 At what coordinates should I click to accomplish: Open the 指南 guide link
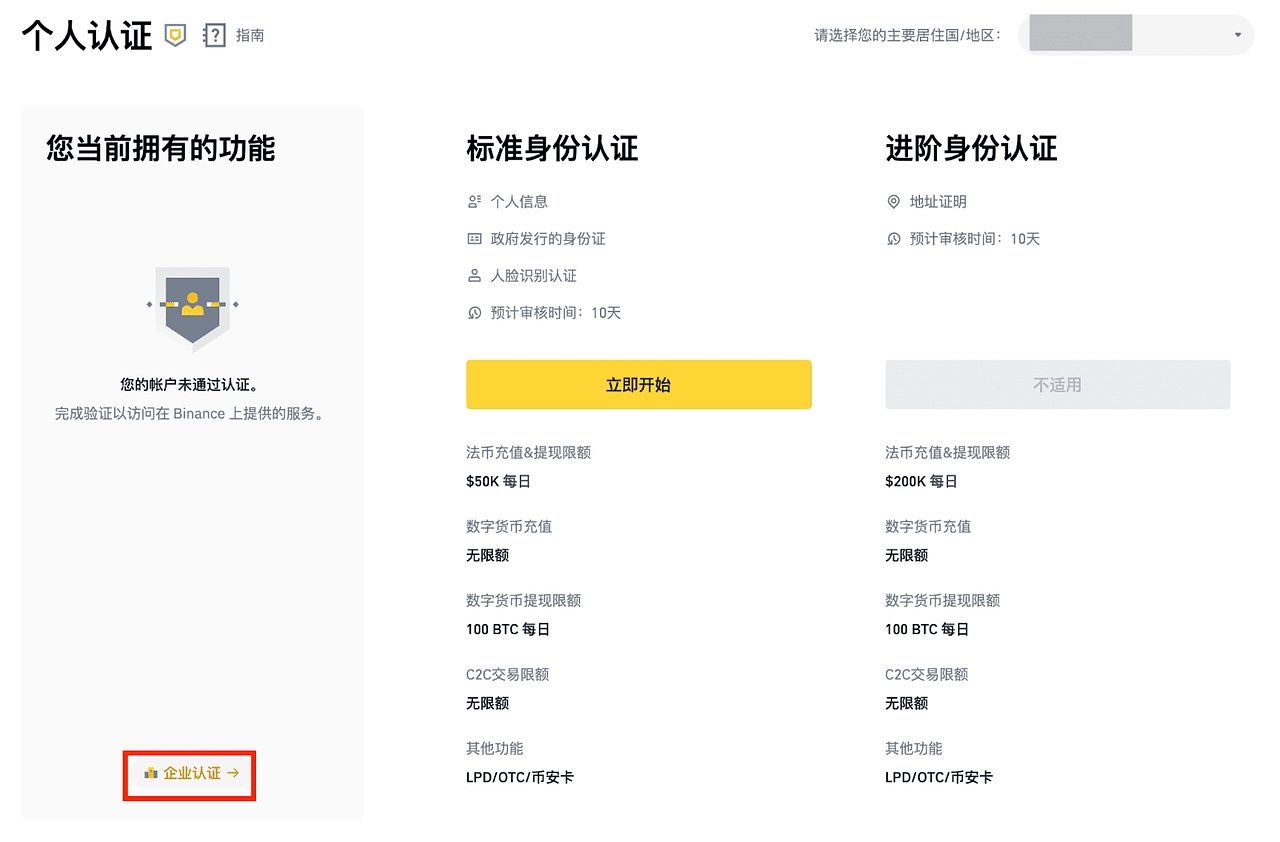[x=250, y=36]
